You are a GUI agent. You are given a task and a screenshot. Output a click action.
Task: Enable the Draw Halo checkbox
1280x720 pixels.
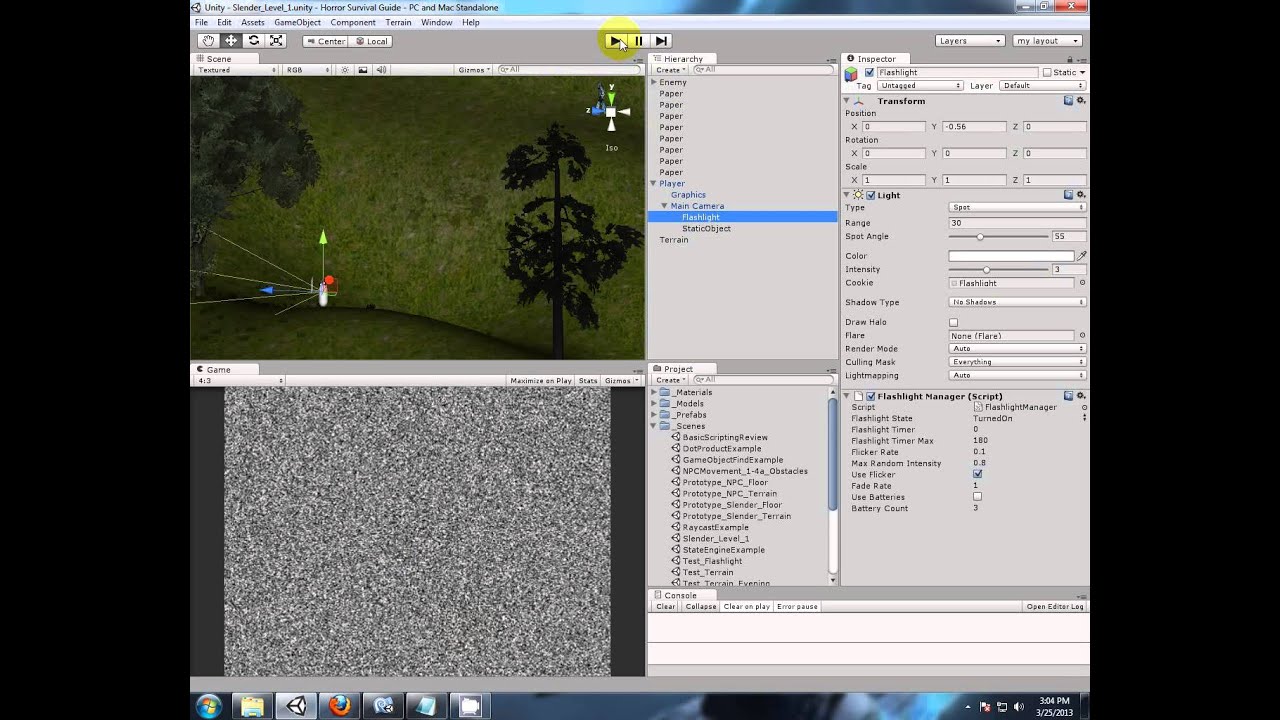tap(953, 323)
